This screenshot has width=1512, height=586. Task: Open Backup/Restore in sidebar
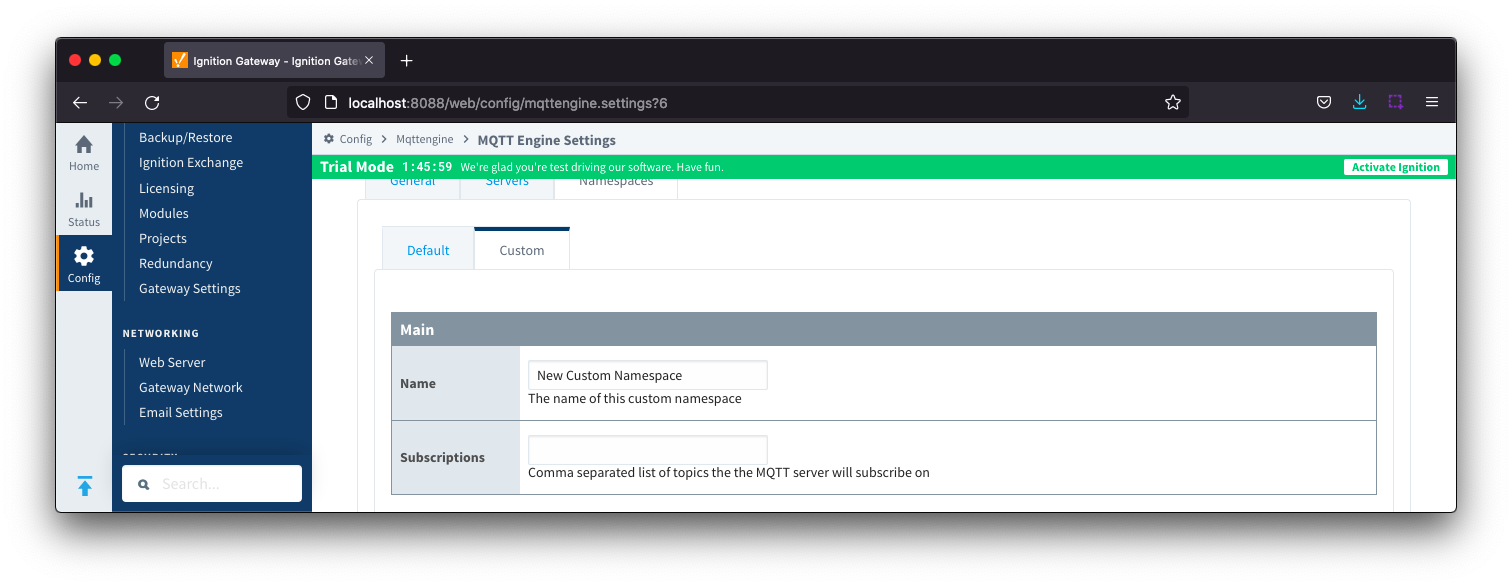pyautogui.click(x=185, y=137)
